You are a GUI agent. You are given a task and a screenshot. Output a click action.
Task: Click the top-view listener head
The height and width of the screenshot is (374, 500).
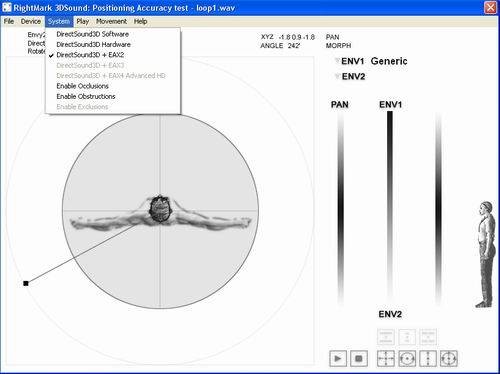point(160,209)
